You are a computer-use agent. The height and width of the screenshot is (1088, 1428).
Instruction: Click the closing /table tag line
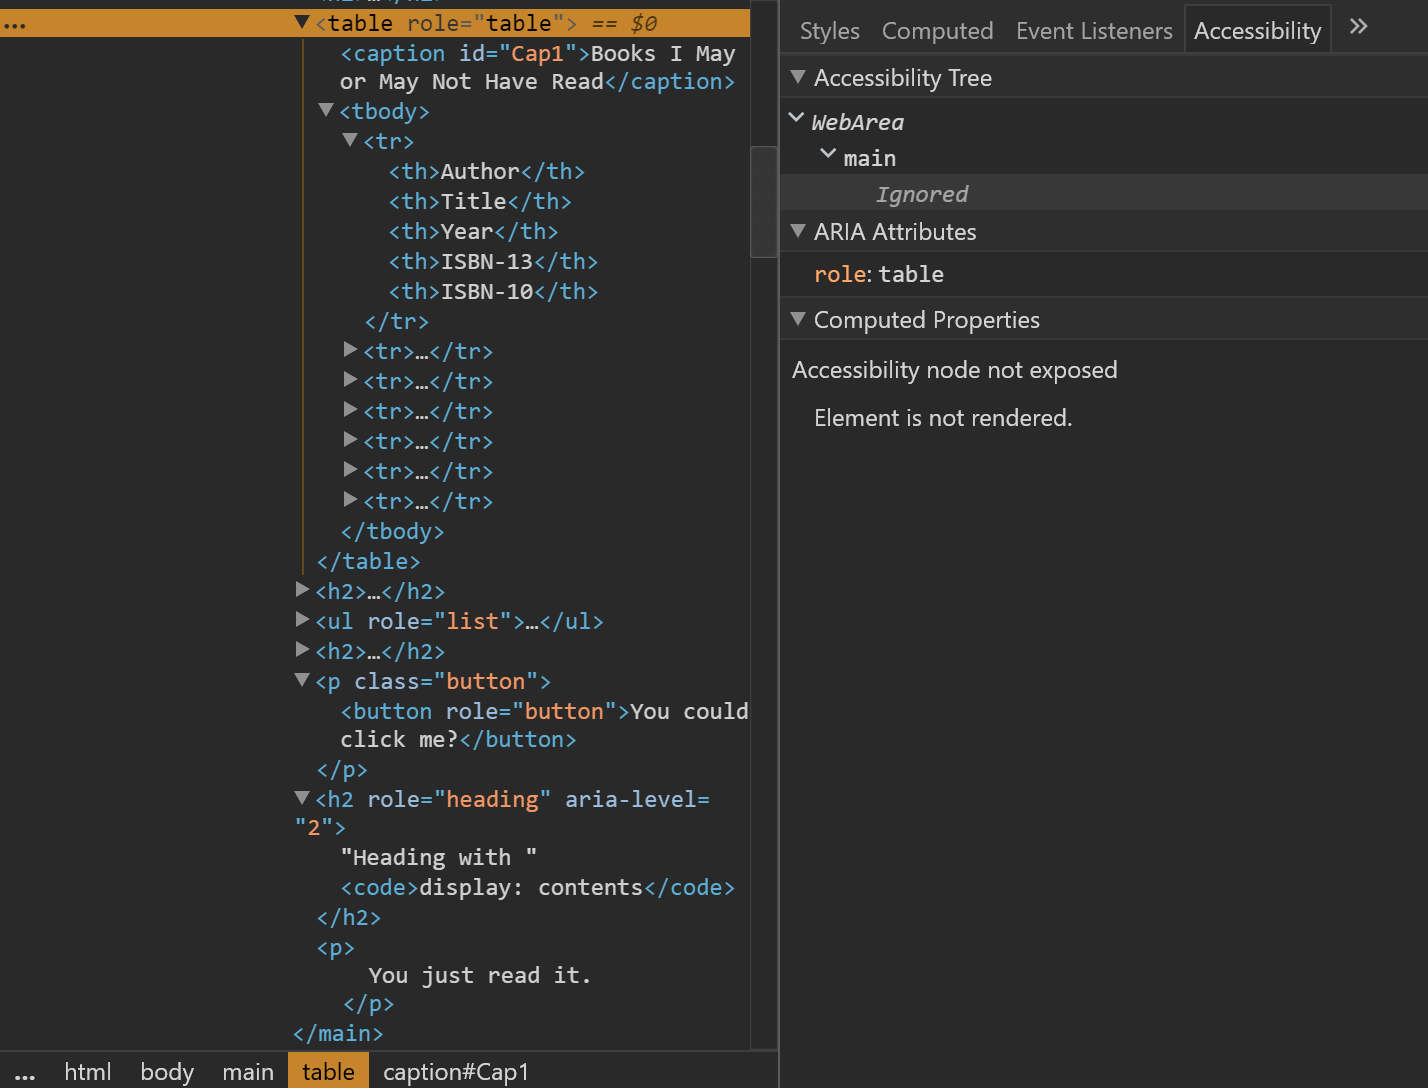point(368,562)
